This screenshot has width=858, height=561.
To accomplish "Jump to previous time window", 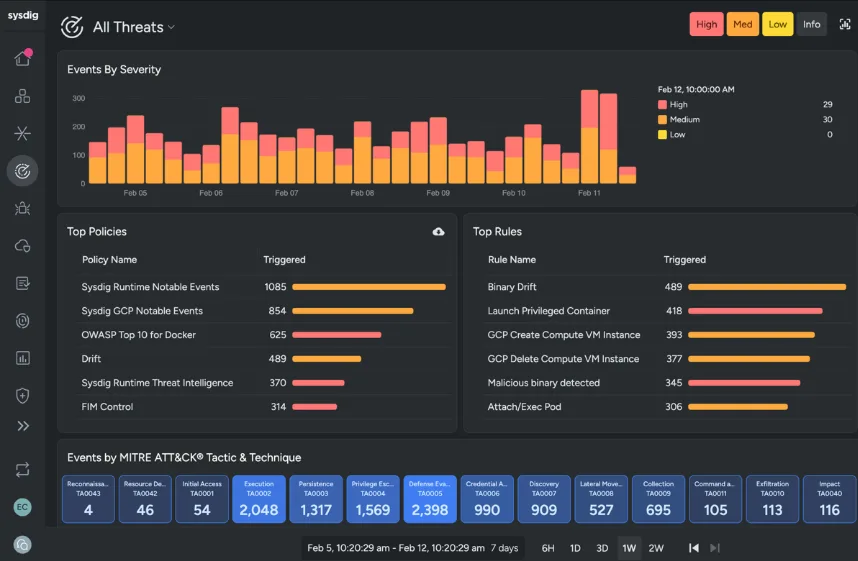I will coord(693,548).
